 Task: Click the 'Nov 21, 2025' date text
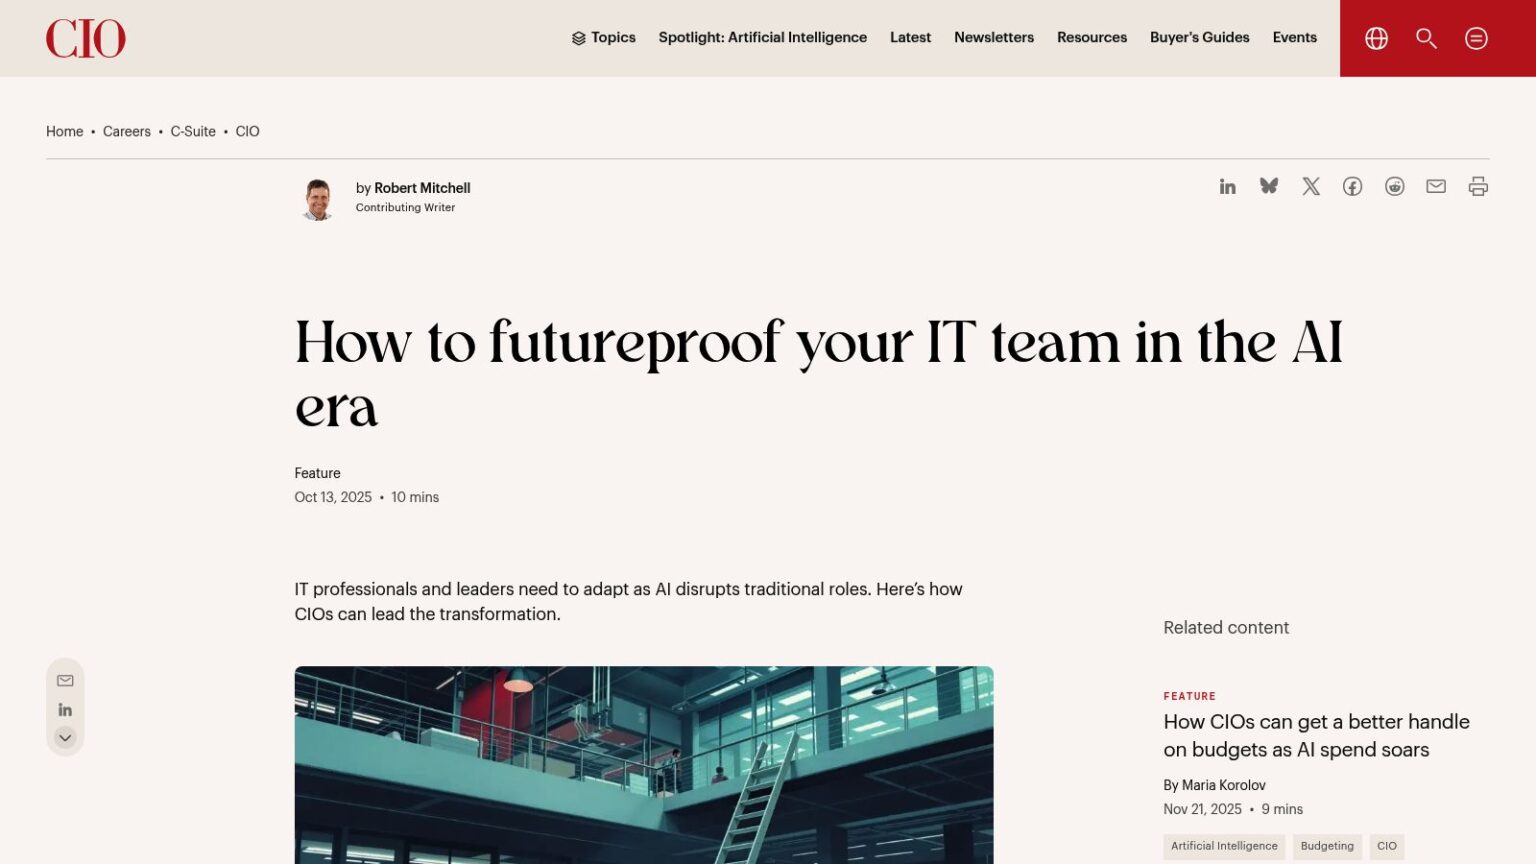(x=1202, y=809)
